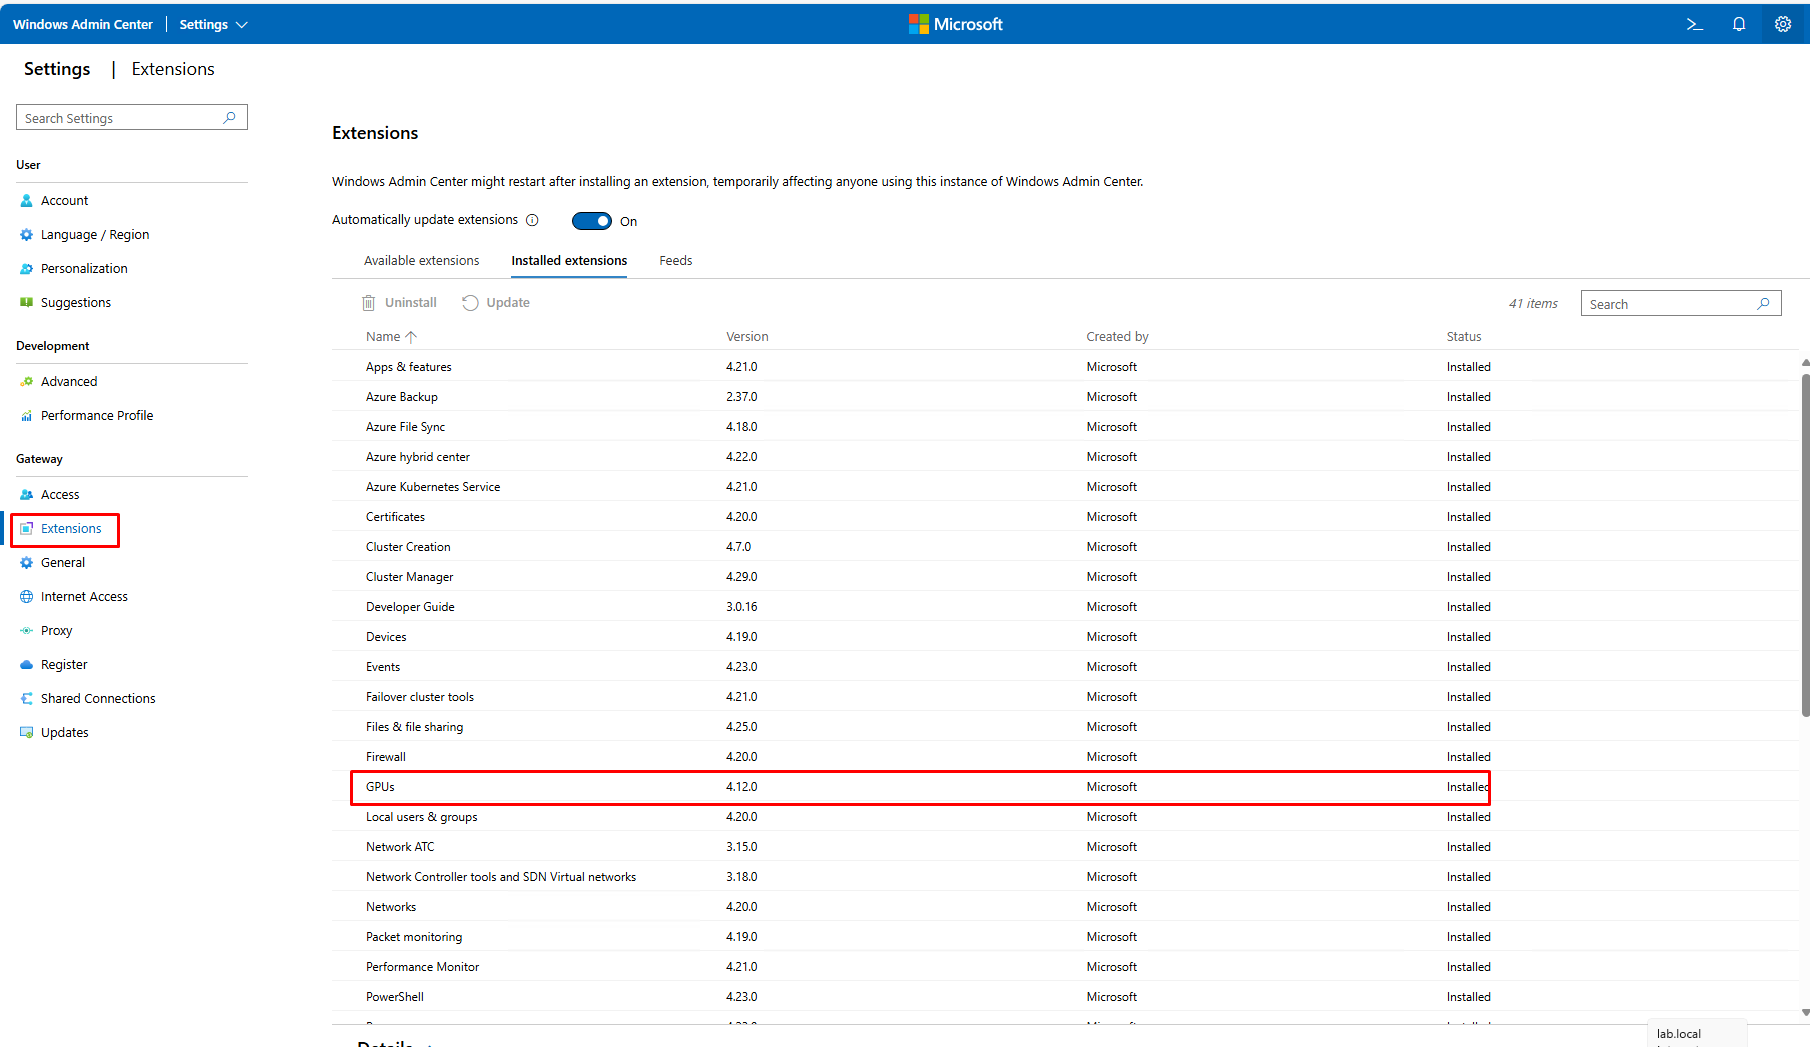Click Advanced icon under Development

coord(27,382)
